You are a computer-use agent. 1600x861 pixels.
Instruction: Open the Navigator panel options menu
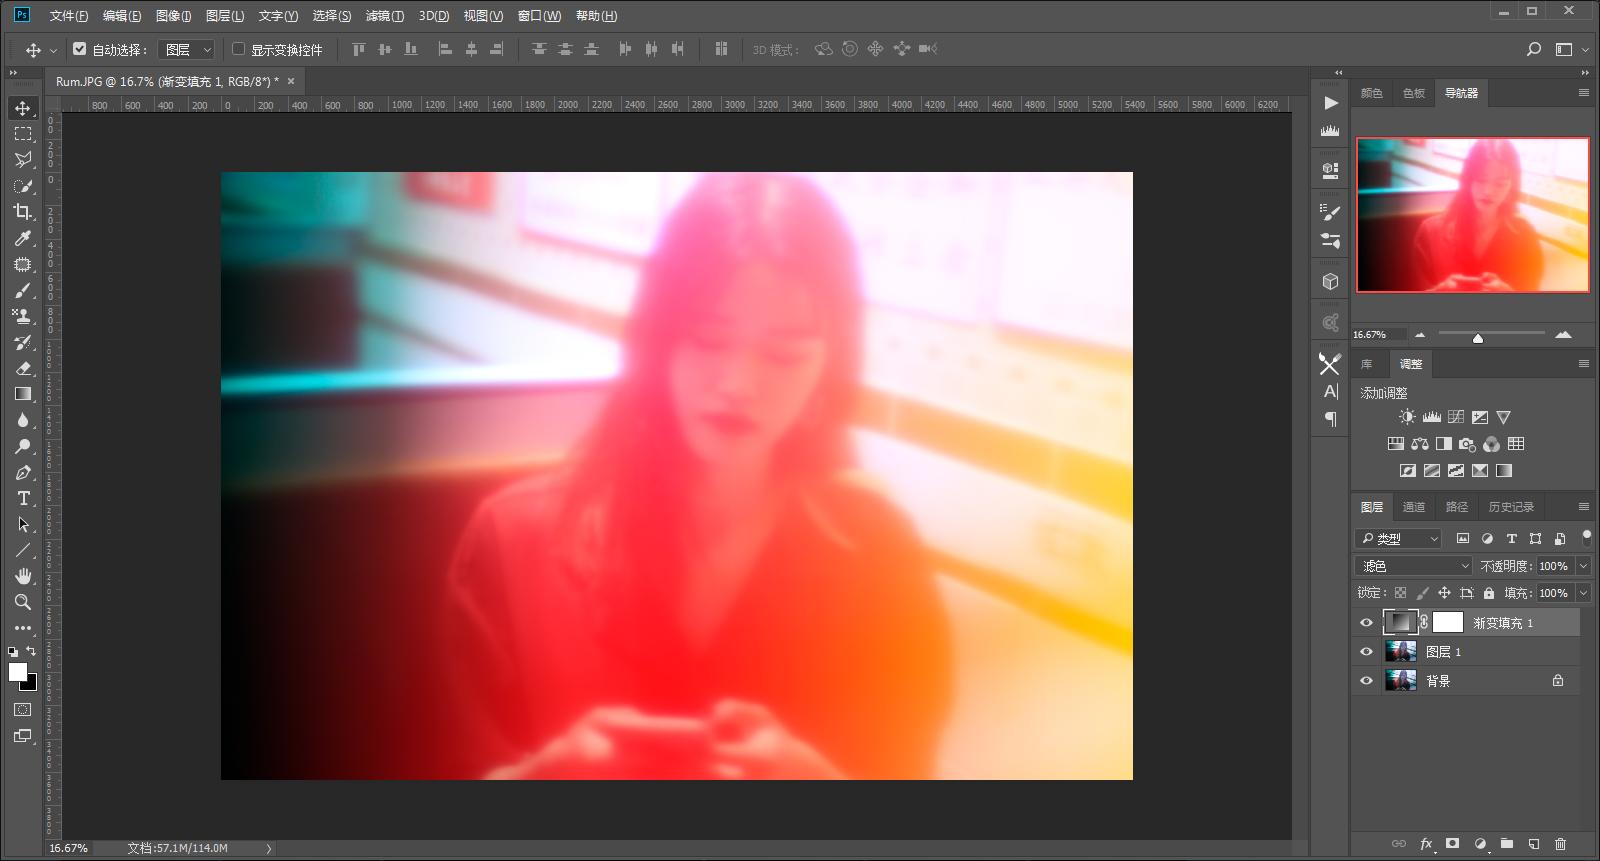pyautogui.click(x=1583, y=93)
